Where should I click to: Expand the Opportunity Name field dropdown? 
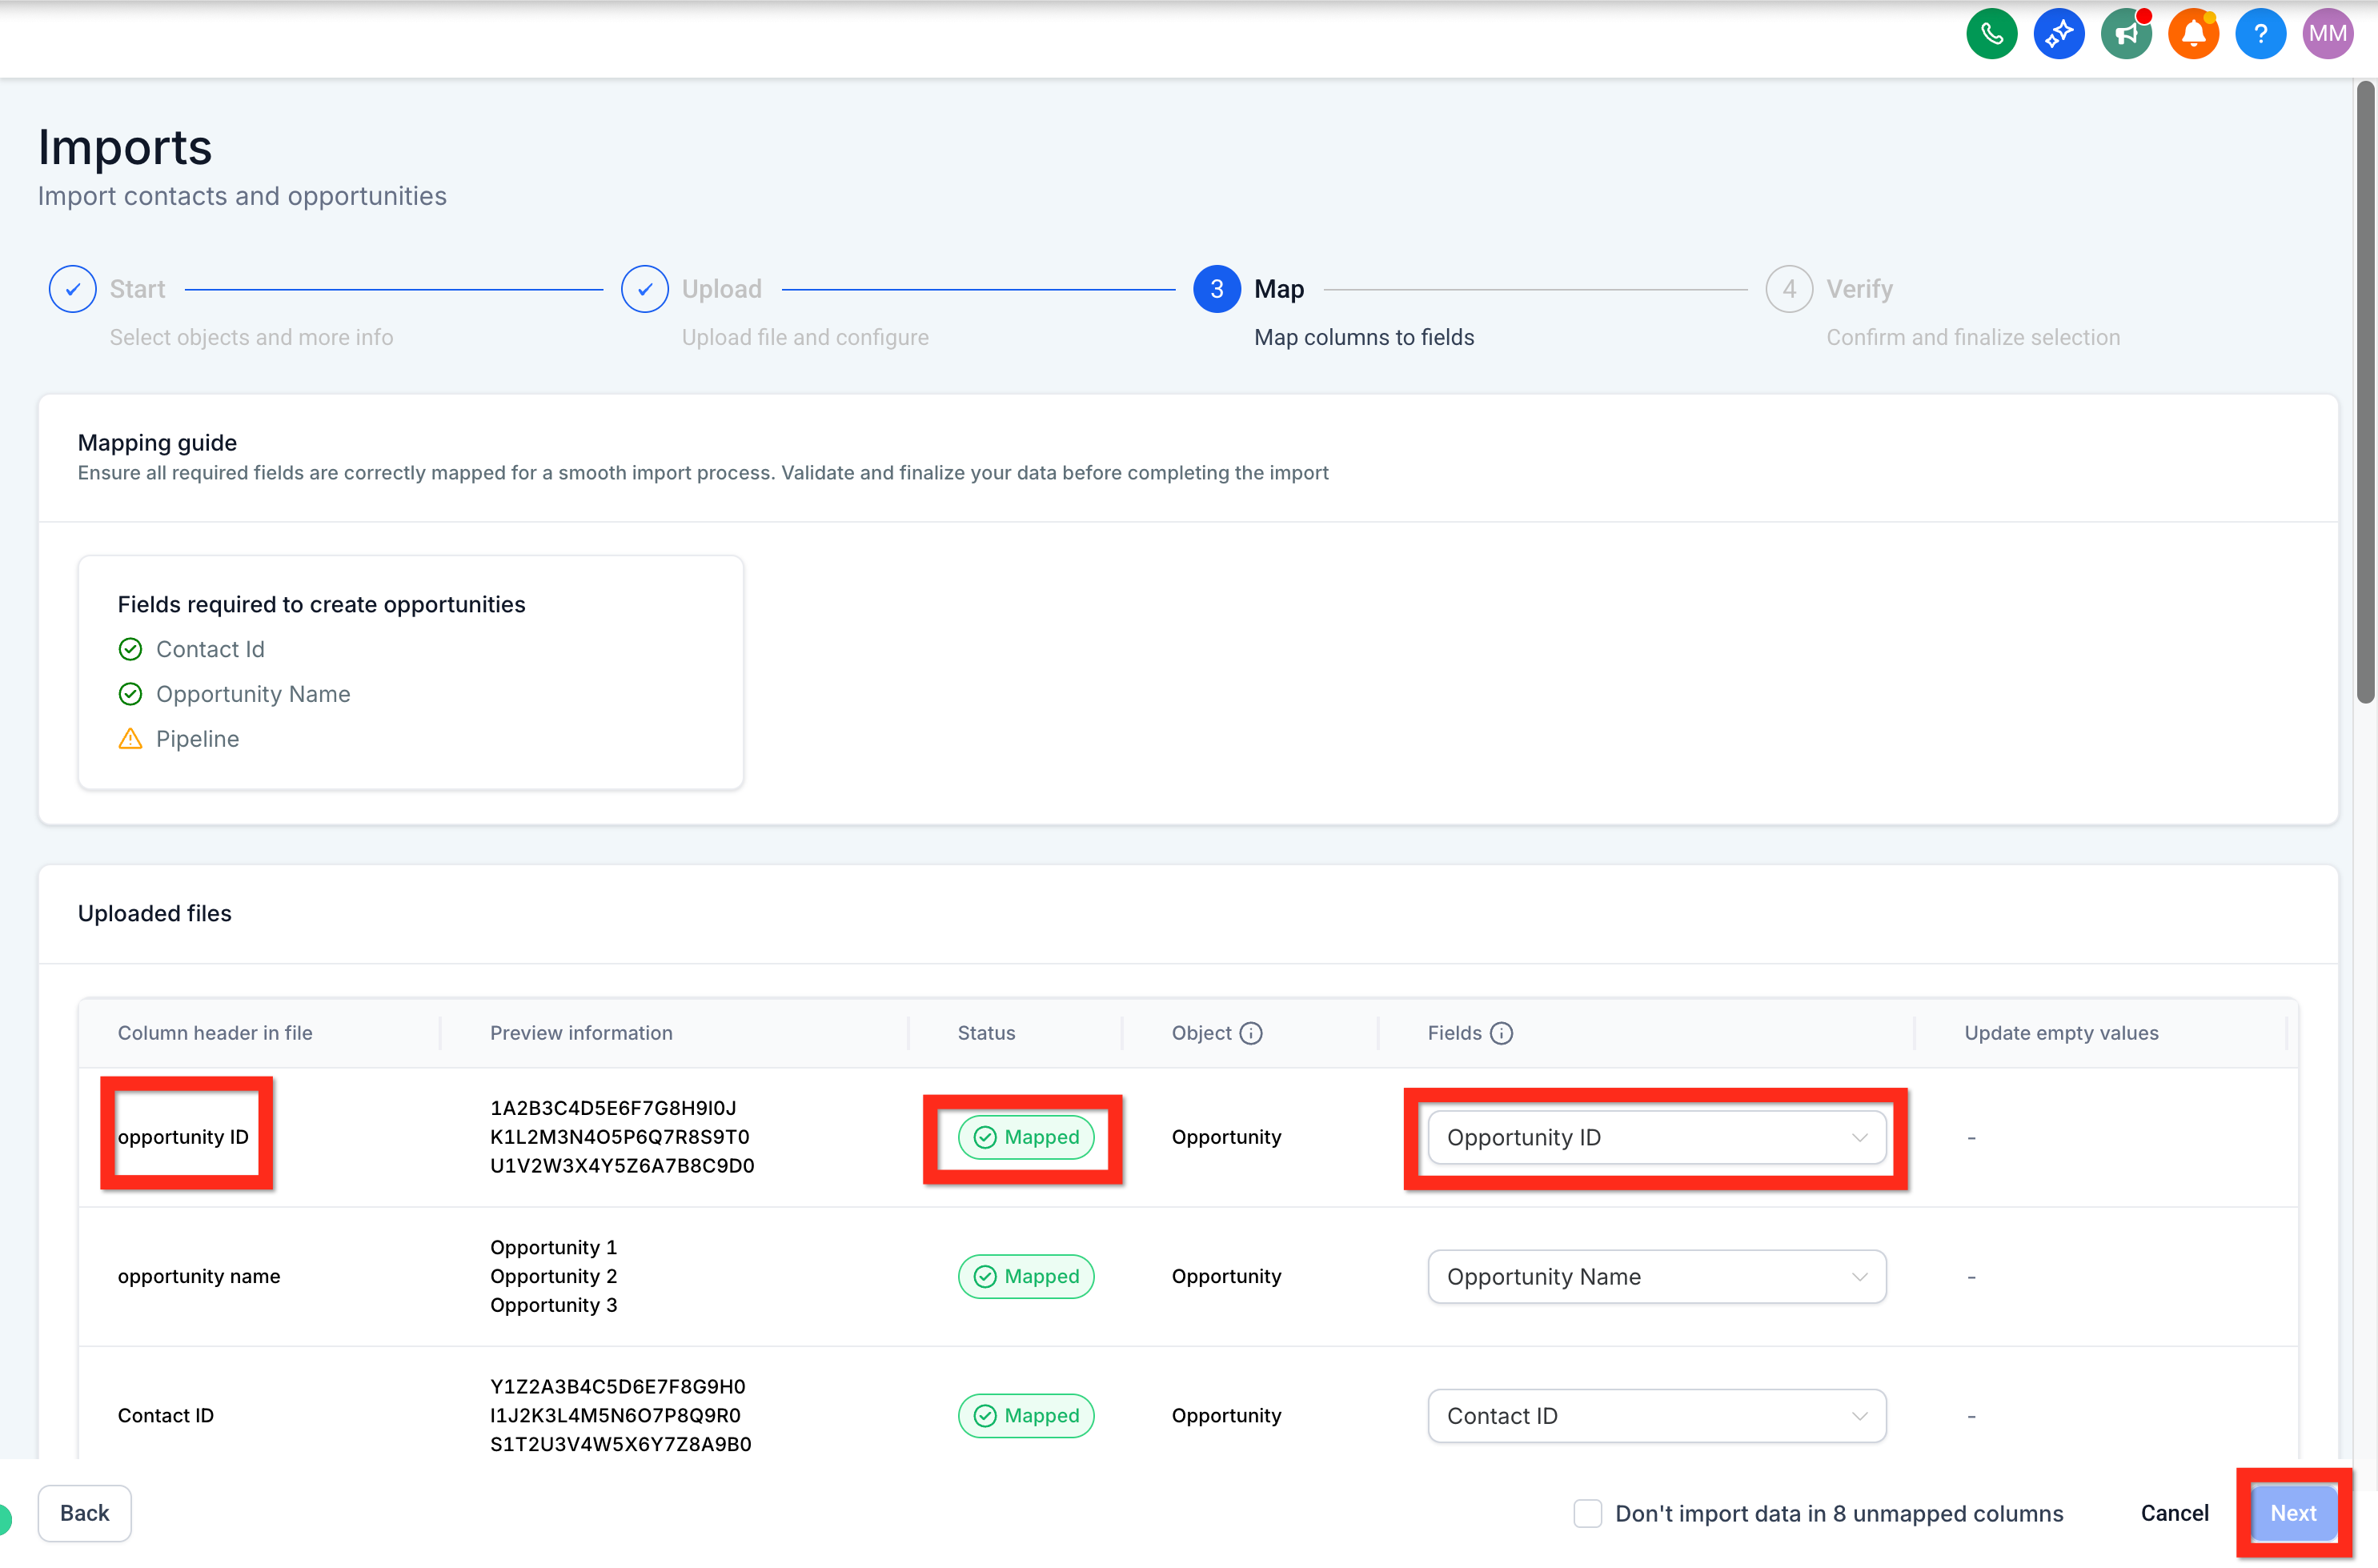pos(1656,1276)
